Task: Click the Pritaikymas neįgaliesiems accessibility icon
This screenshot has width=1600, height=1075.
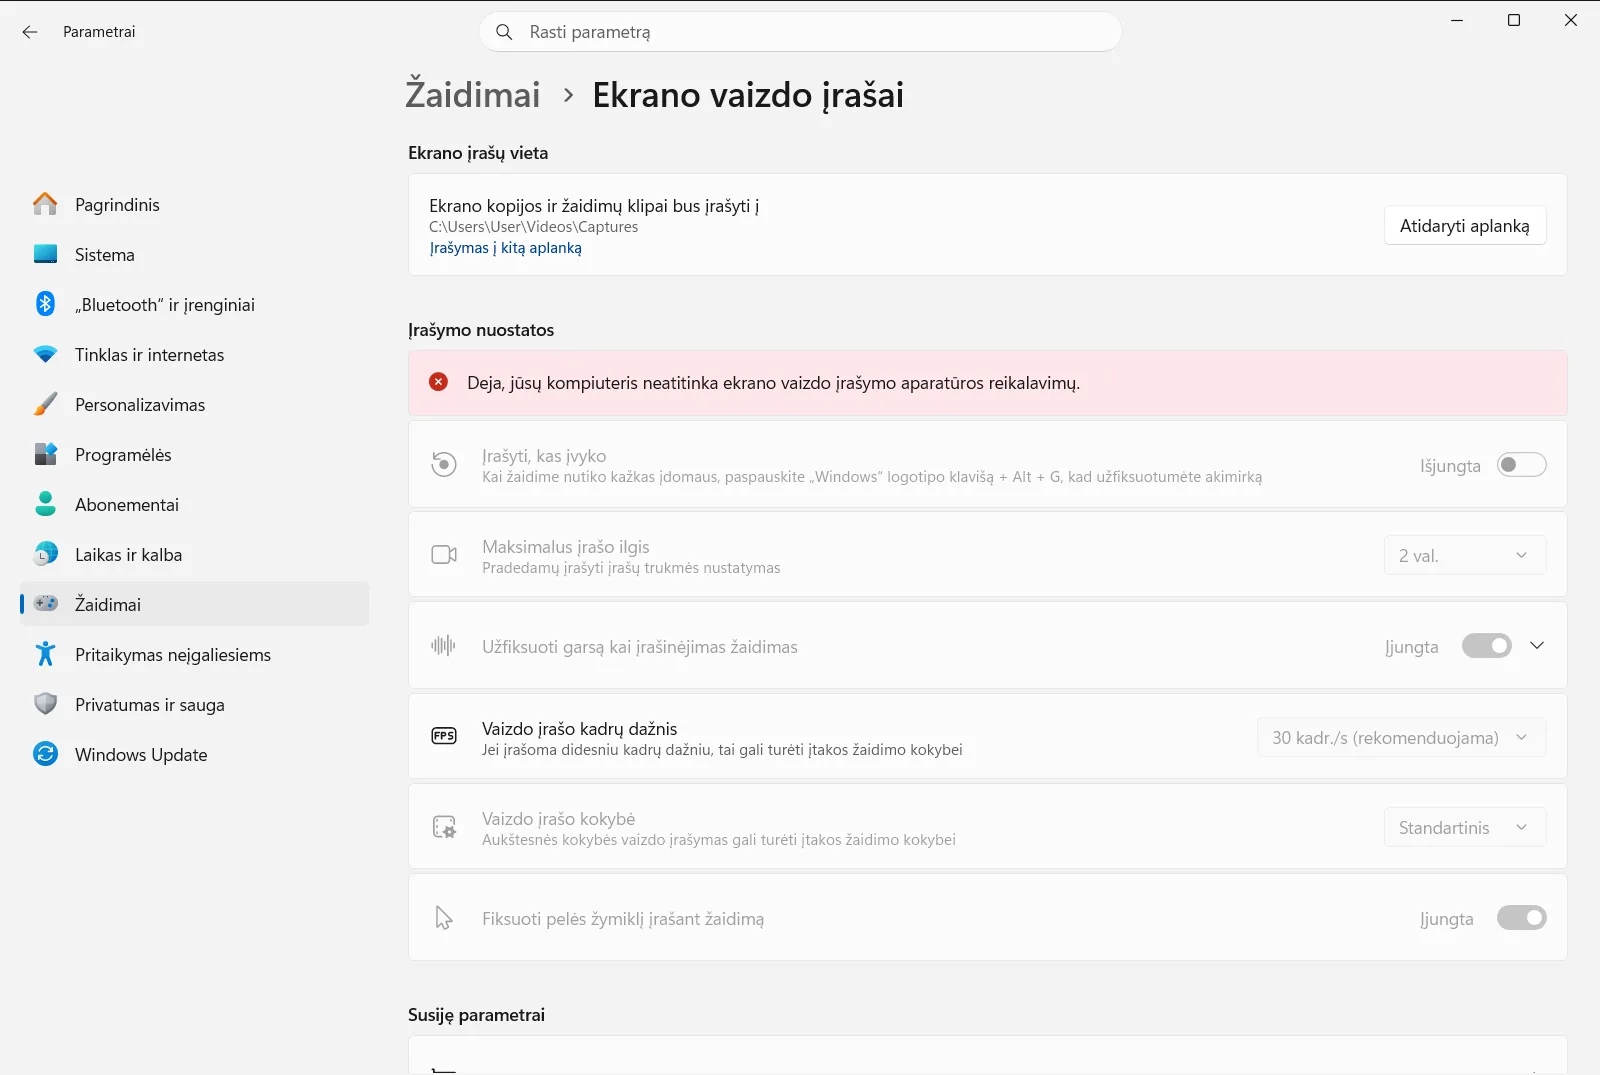Action: coord(45,654)
